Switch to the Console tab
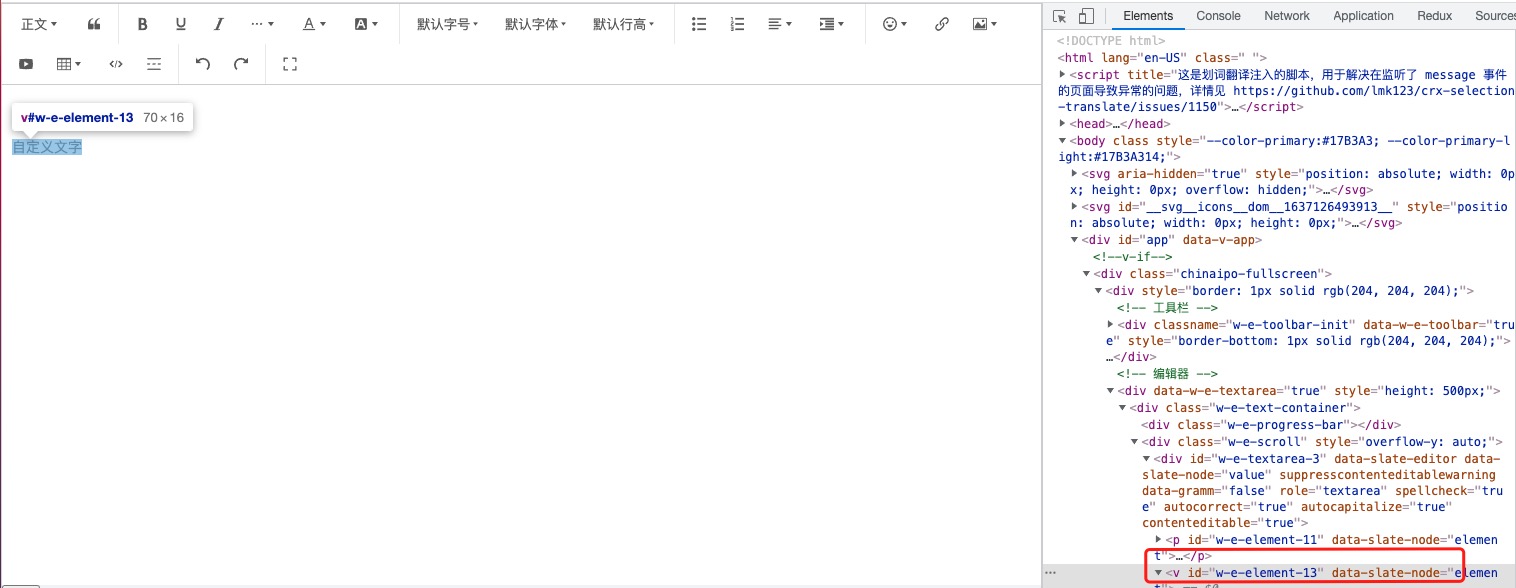The width and height of the screenshot is (1516, 588). click(1218, 15)
